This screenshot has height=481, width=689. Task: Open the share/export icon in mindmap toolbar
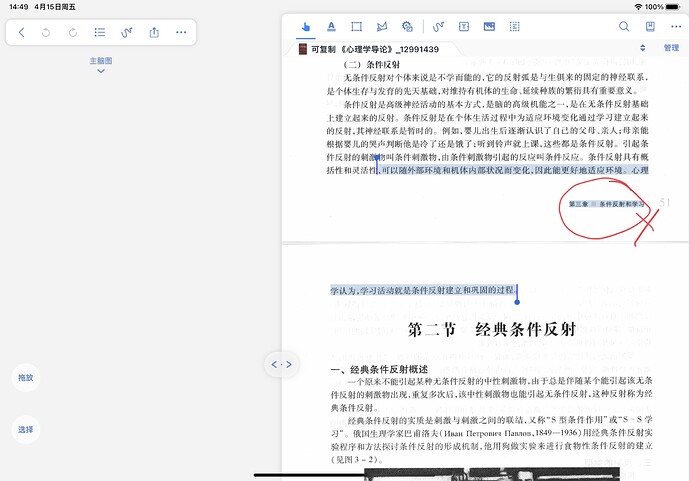pyautogui.click(x=154, y=32)
